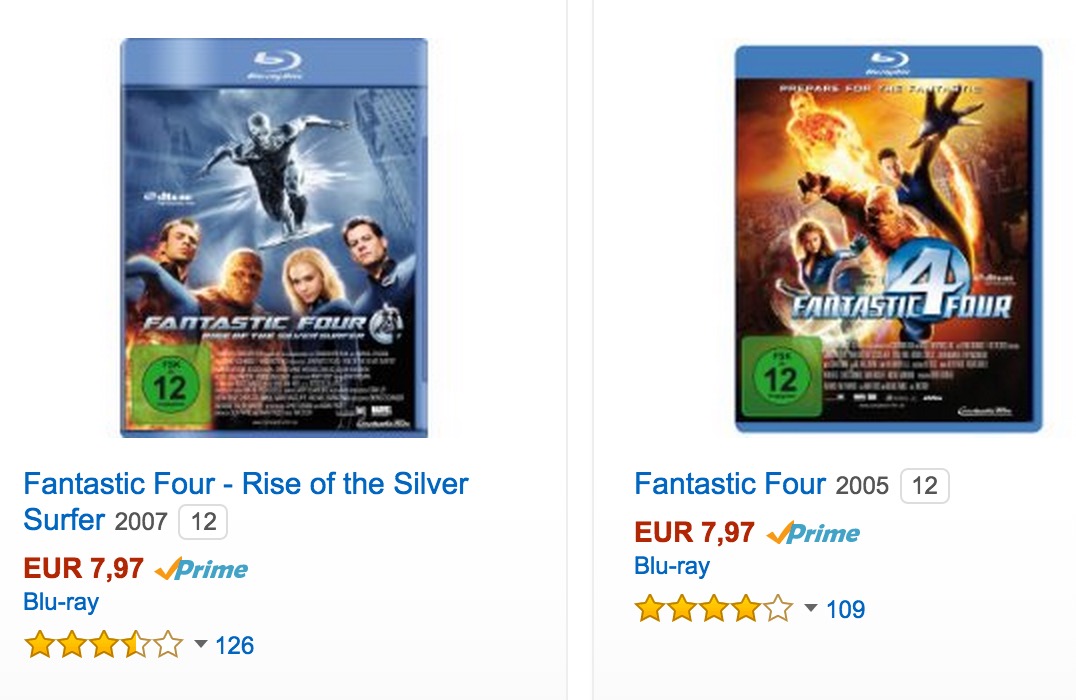Open Fantastic Four - Rise of the Silver Surfer title
1076x700 pixels.
tap(245, 485)
